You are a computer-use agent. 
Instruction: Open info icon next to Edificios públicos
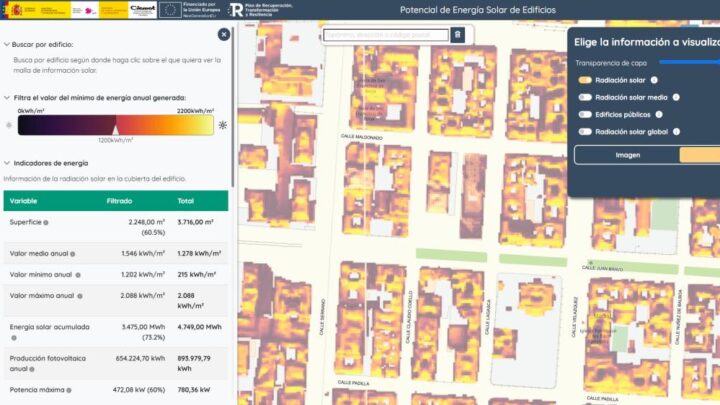pyautogui.click(x=661, y=115)
